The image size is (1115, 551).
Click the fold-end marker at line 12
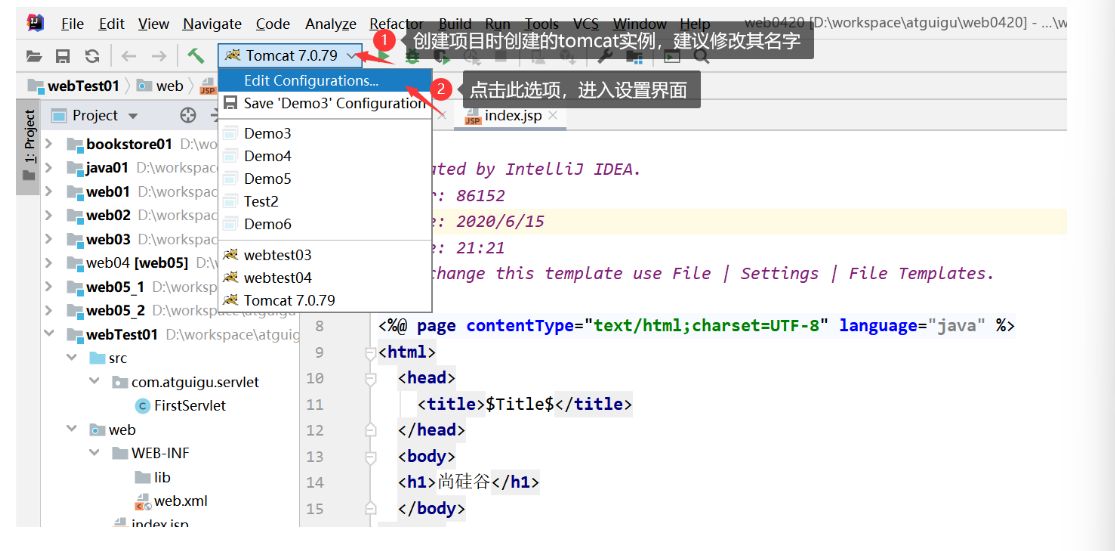point(369,430)
